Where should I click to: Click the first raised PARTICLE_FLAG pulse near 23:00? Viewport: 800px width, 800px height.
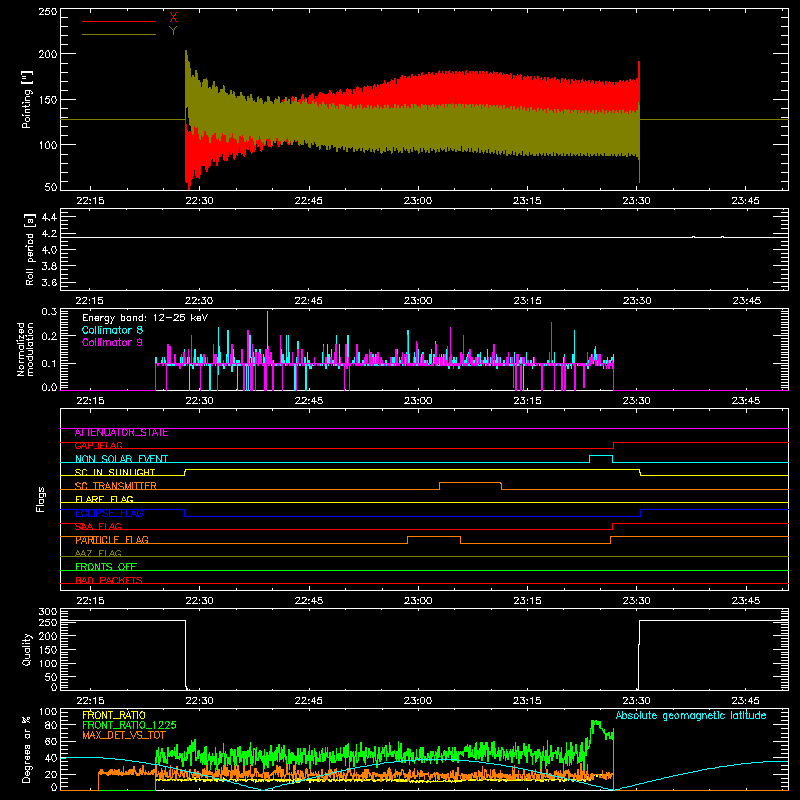click(434, 537)
